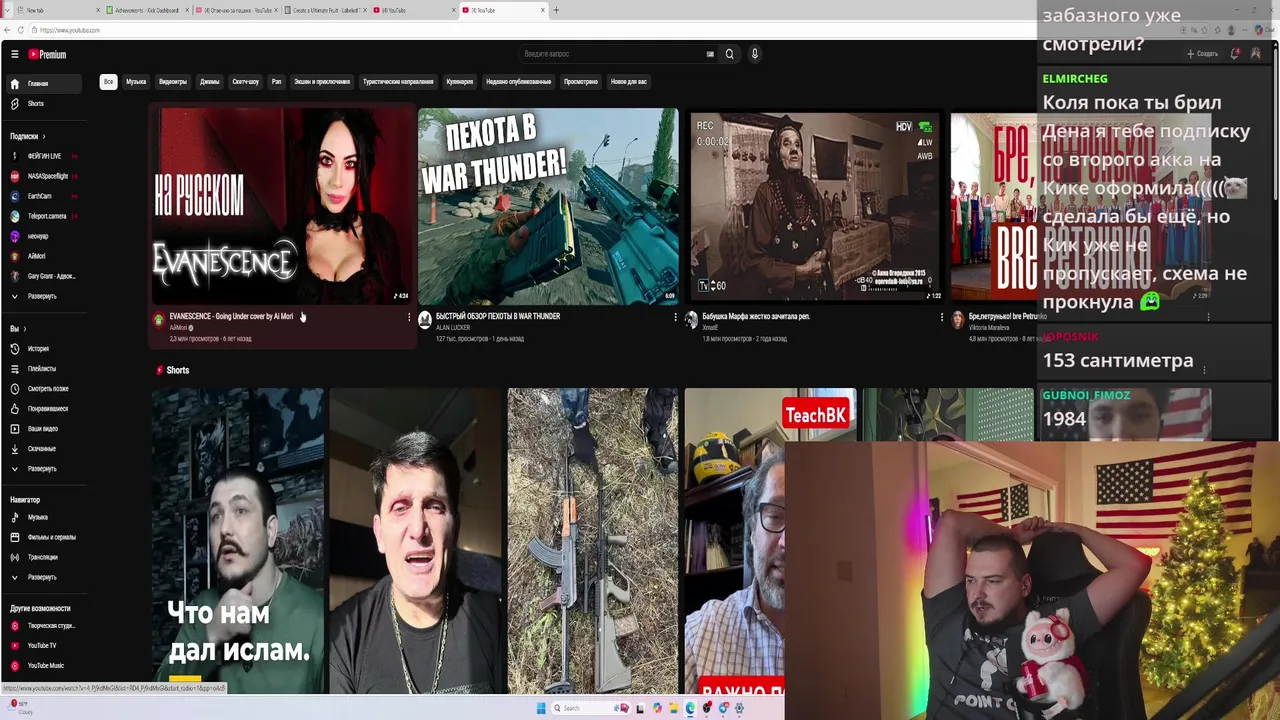Expand the Вы section chevron
Image resolution: width=1280 pixels, height=720 pixels.
pos(25,329)
